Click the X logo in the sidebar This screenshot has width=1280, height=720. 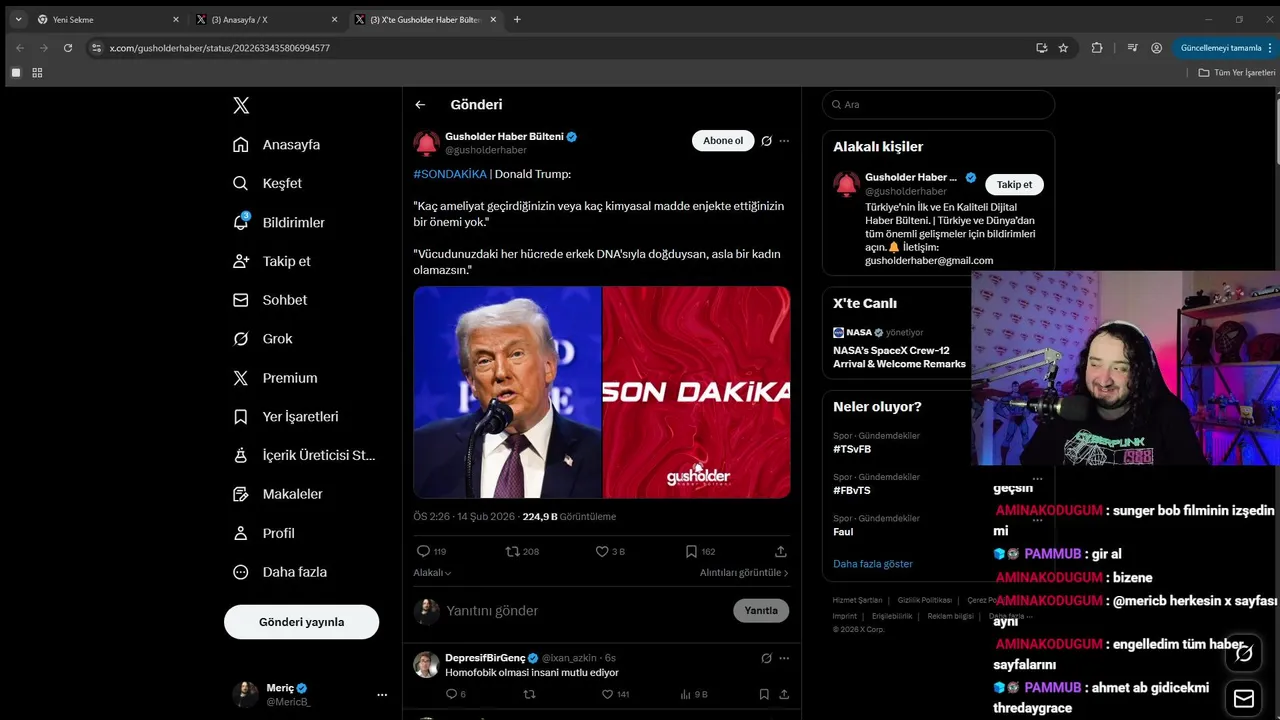click(x=241, y=105)
